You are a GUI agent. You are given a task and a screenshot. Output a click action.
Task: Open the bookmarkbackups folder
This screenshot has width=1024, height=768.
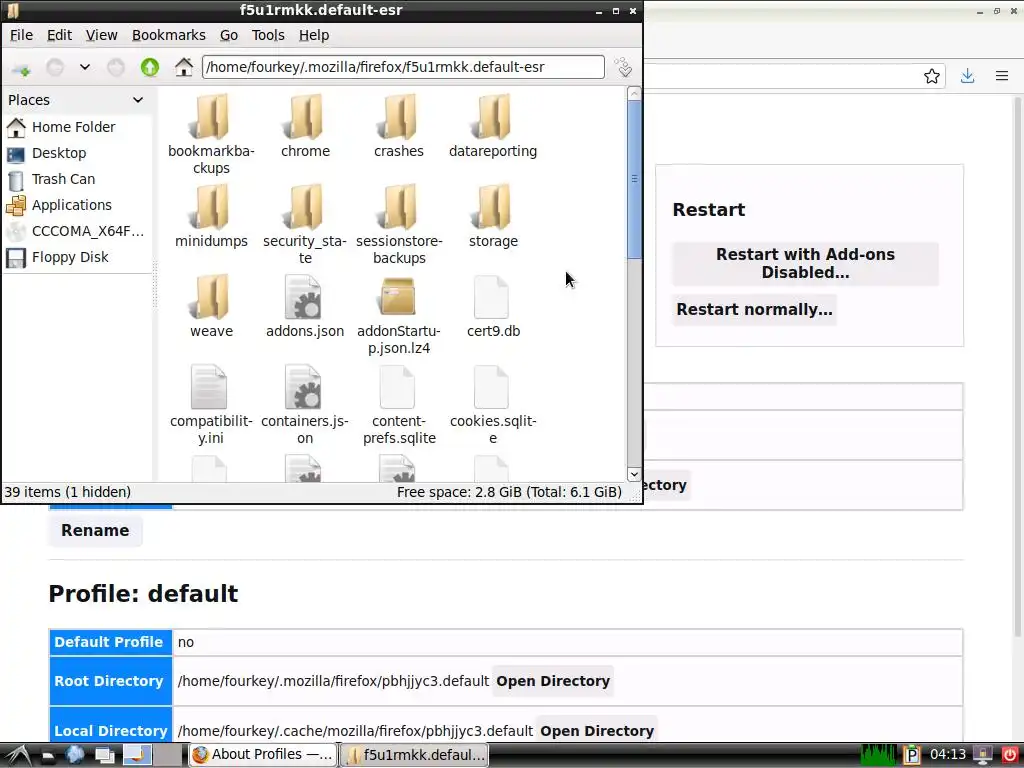211,133
